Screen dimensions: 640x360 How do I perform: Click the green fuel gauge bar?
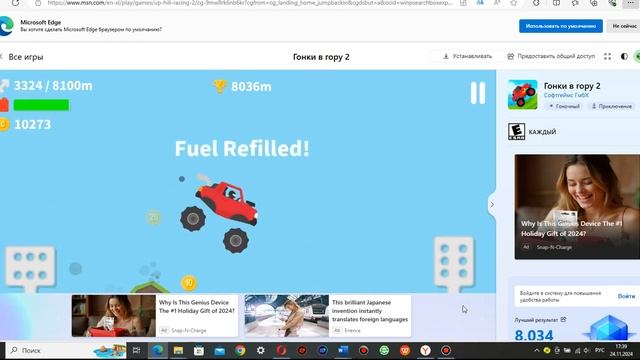[41, 105]
